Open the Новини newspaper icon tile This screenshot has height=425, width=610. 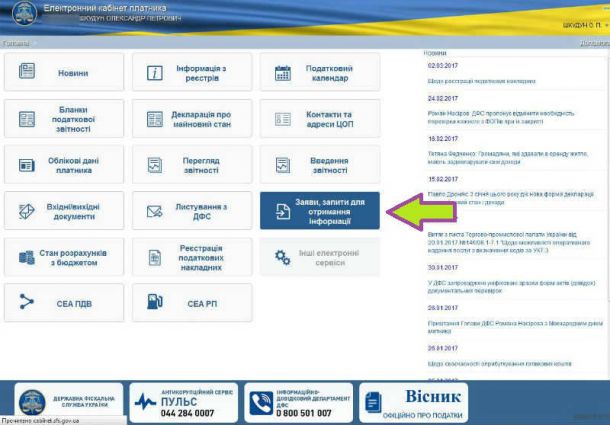(27, 71)
